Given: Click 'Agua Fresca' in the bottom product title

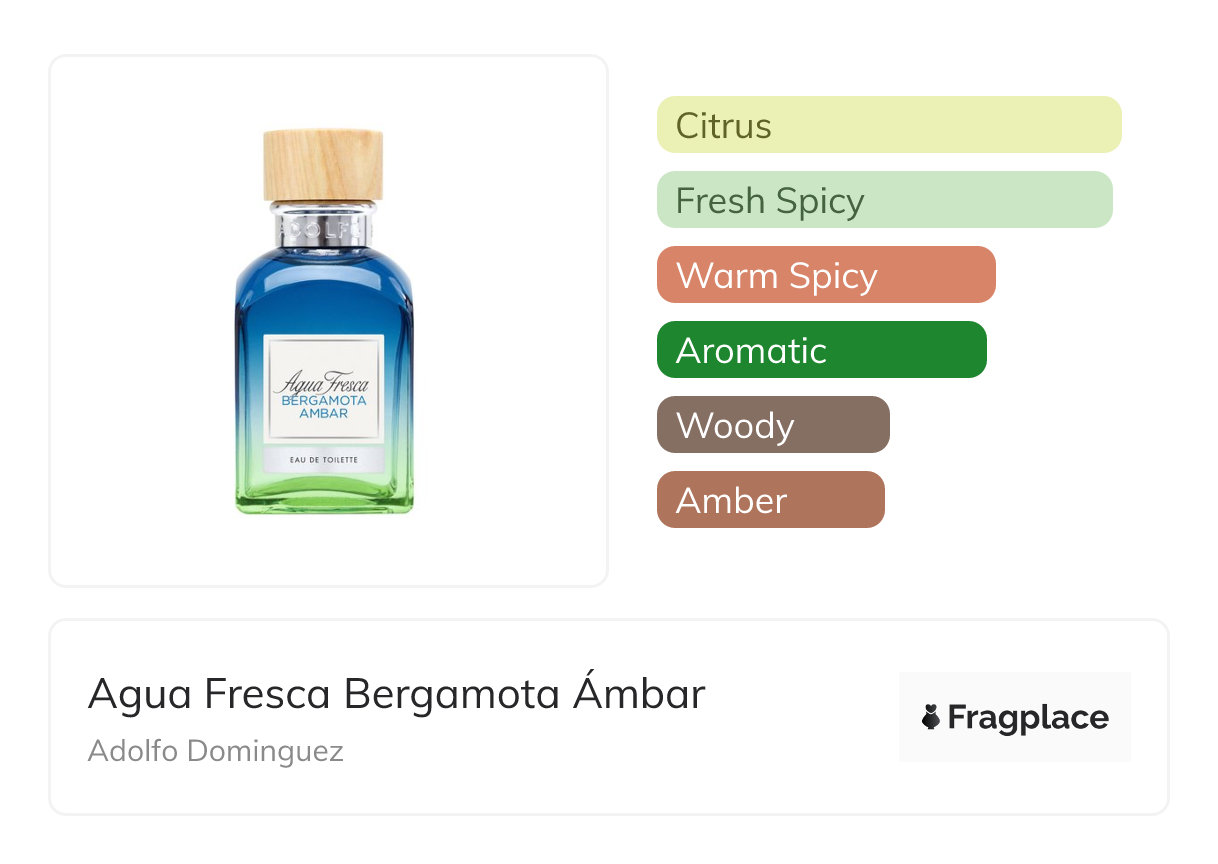Looking at the screenshot, I should 208,694.
